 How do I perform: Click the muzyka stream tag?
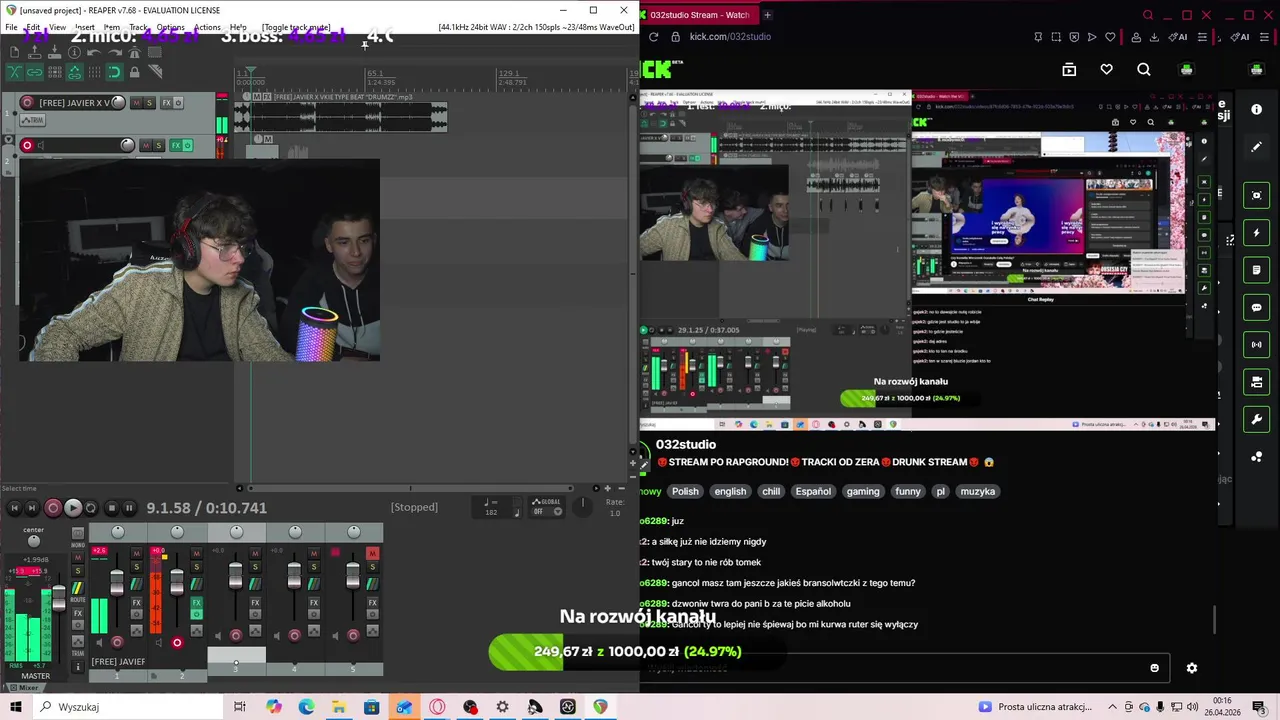pos(978,491)
